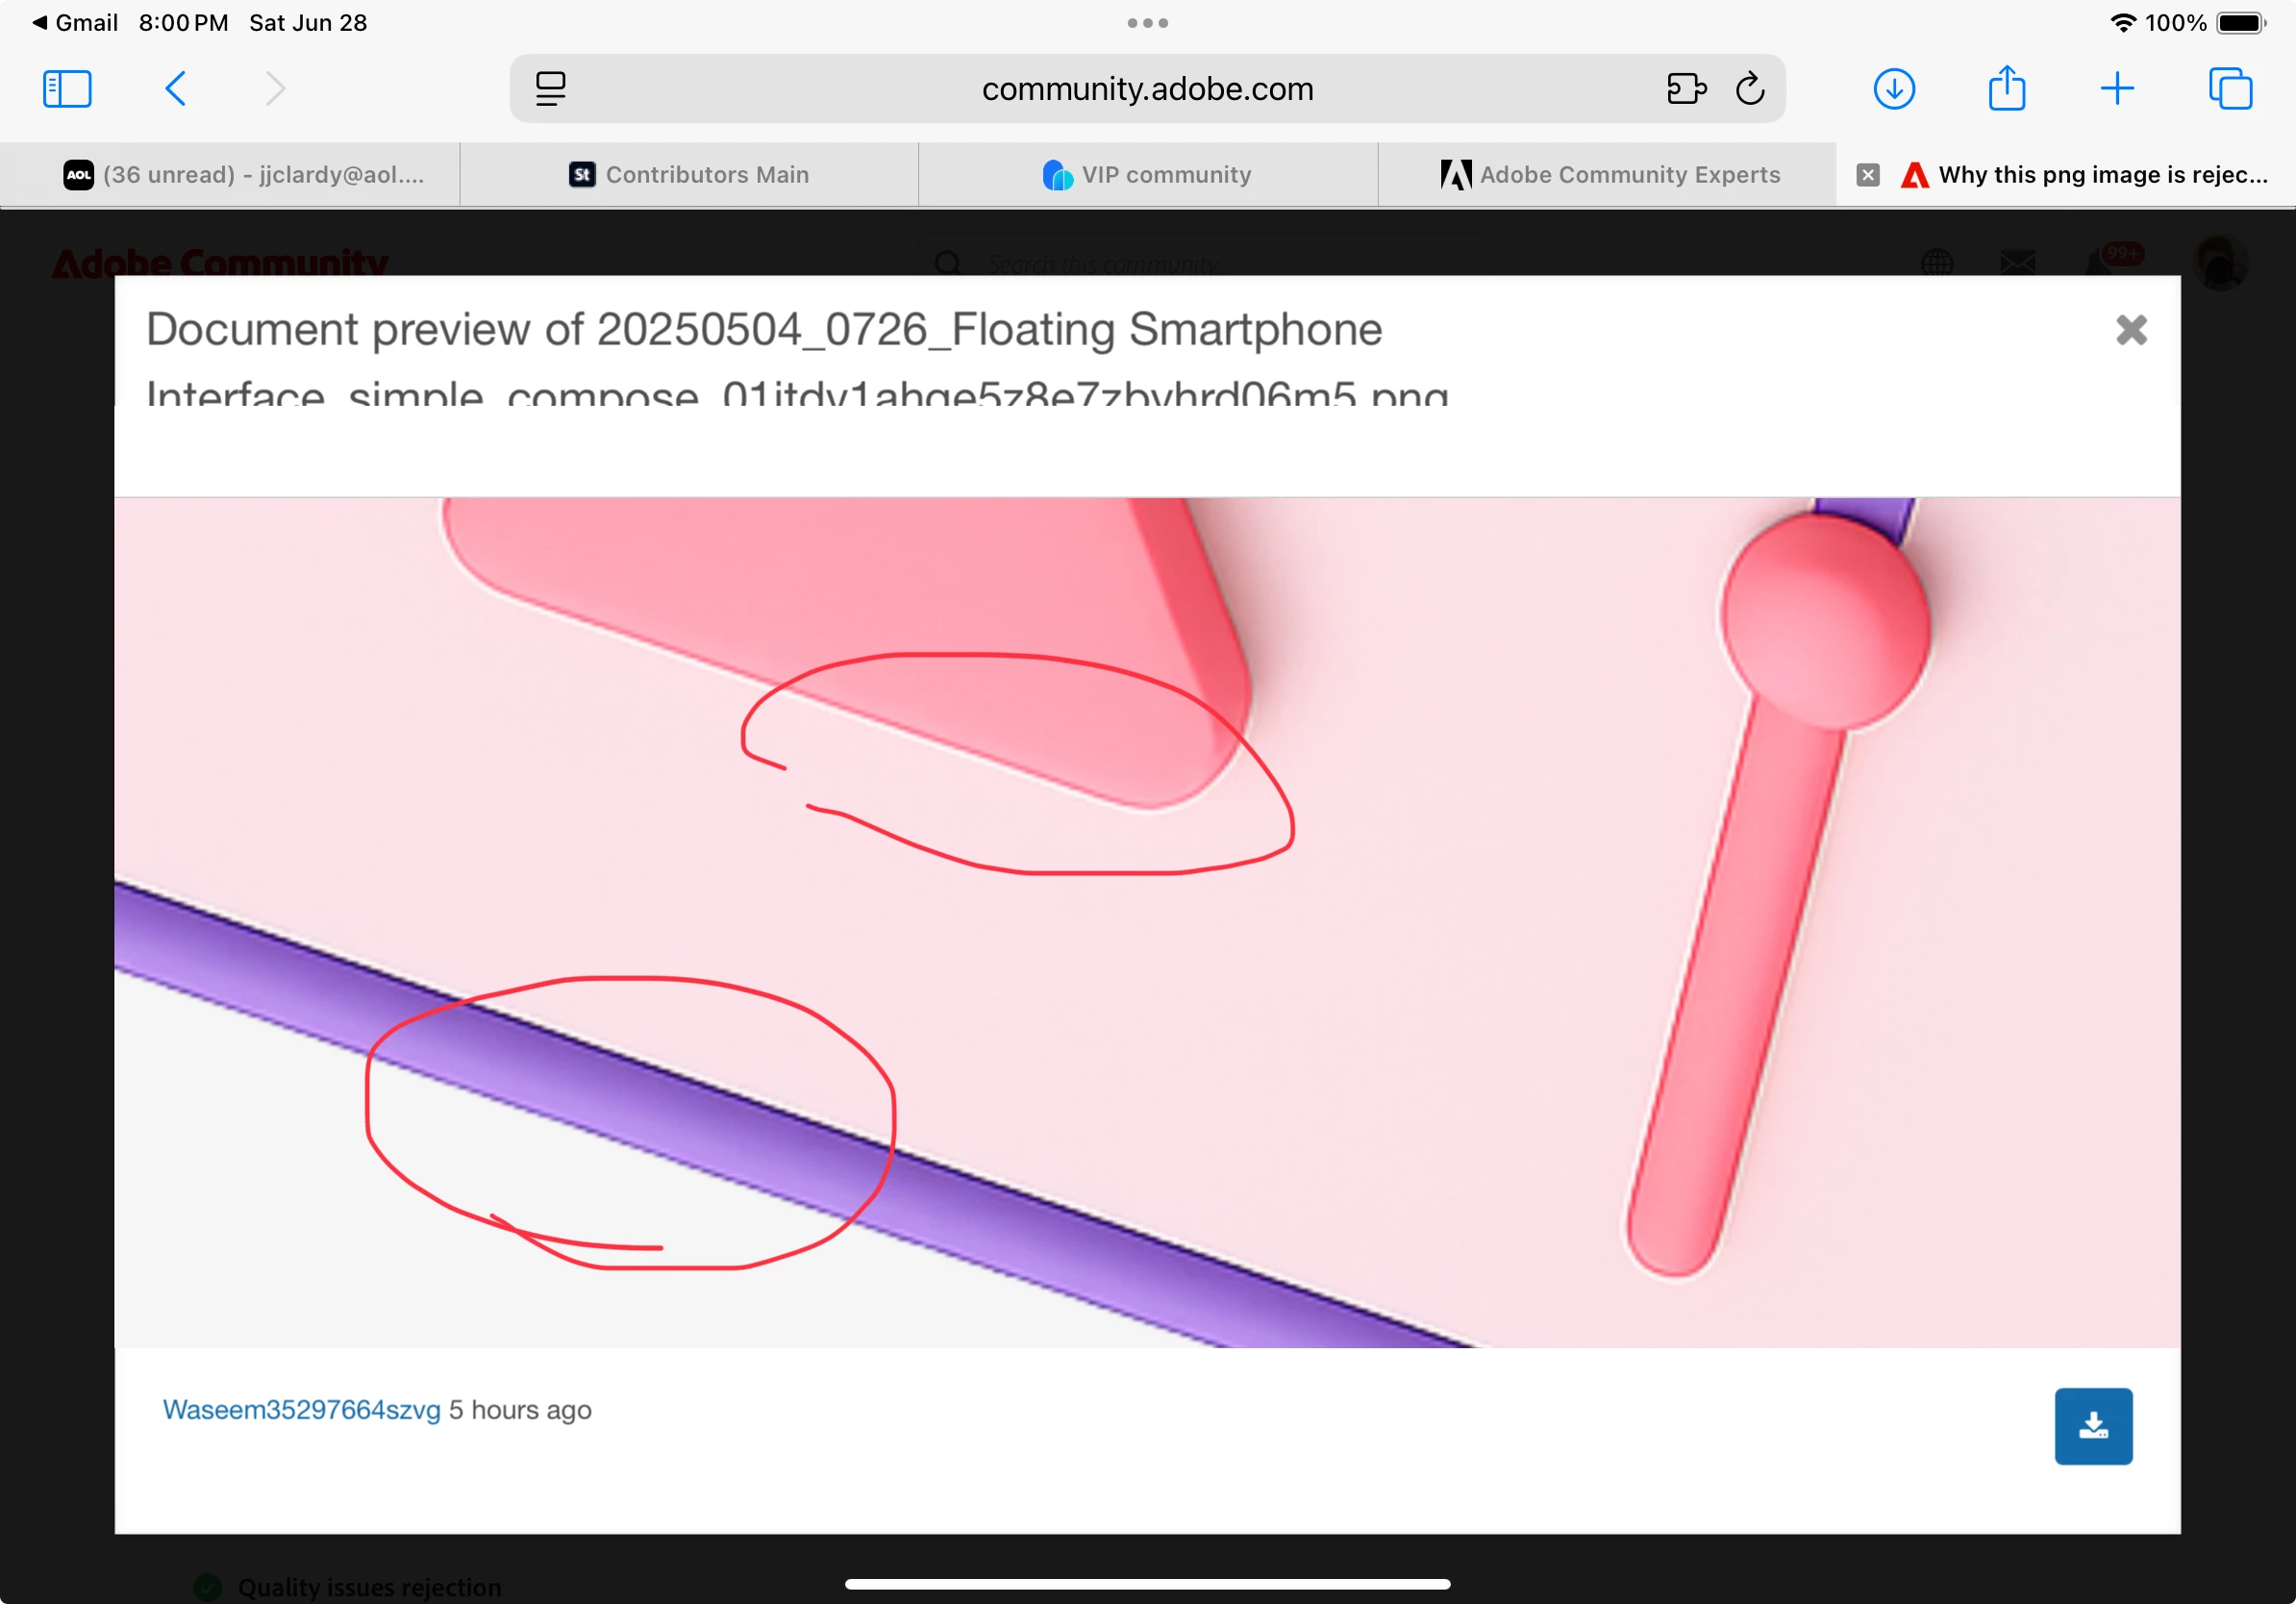Image resolution: width=2296 pixels, height=1604 pixels.
Task: Open the AOL mail unread tab
Action: point(243,175)
